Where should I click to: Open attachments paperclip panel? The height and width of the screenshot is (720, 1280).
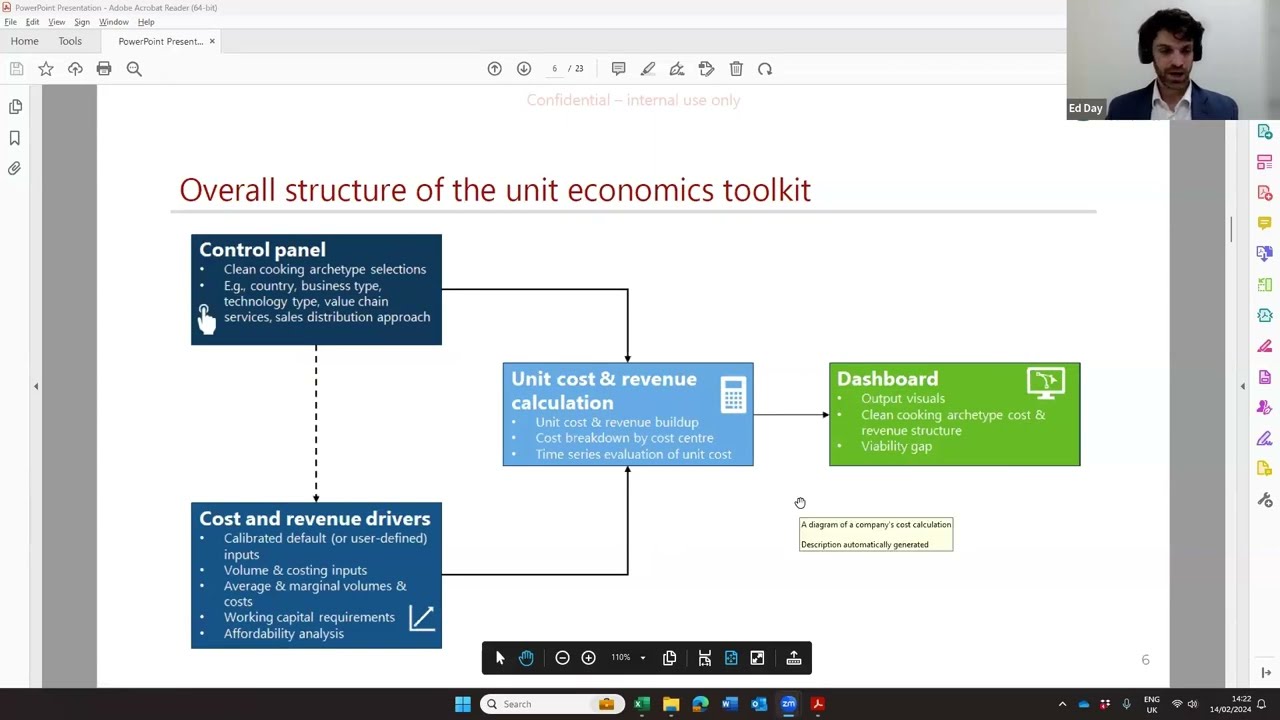tap(15, 168)
